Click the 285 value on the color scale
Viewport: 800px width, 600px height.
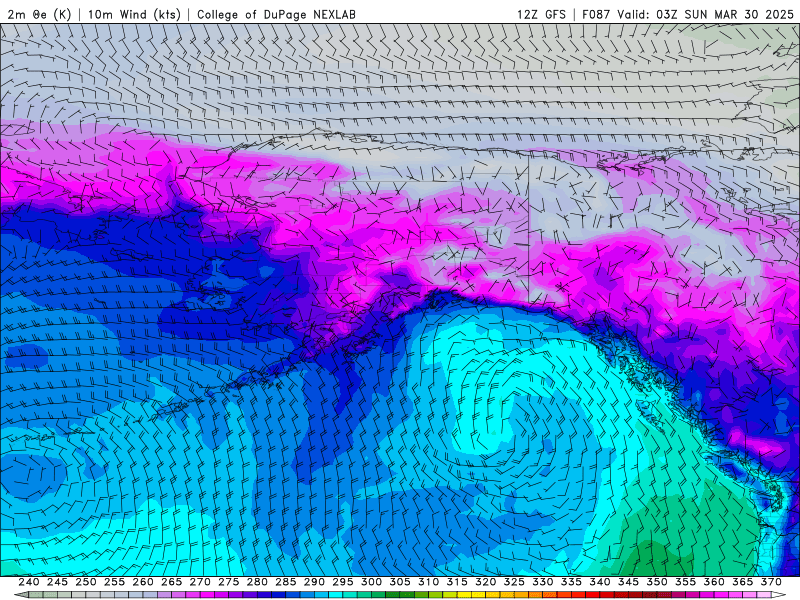tap(286, 582)
